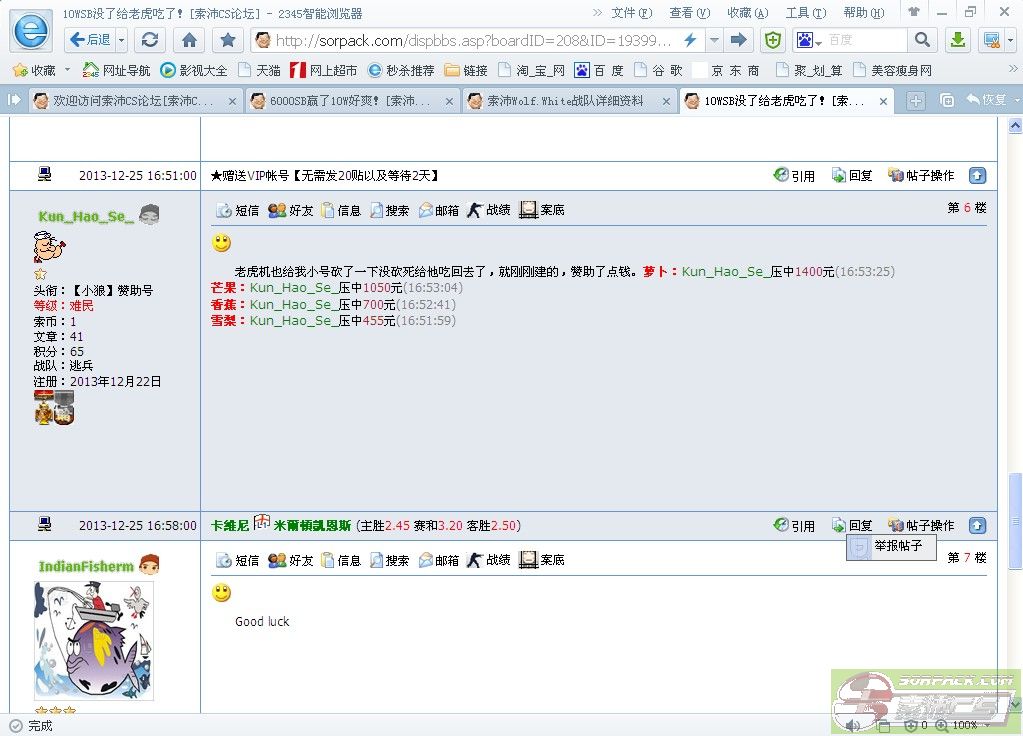Go to the browser home page icon
Image resolution: width=1023 pixels, height=736 pixels.
190,40
